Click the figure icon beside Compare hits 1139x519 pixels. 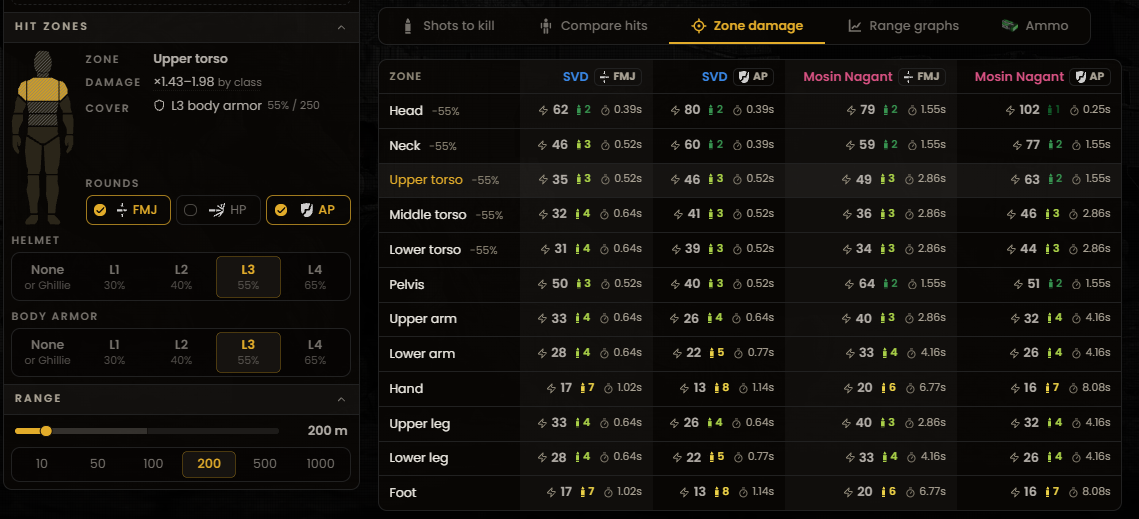click(546, 26)
